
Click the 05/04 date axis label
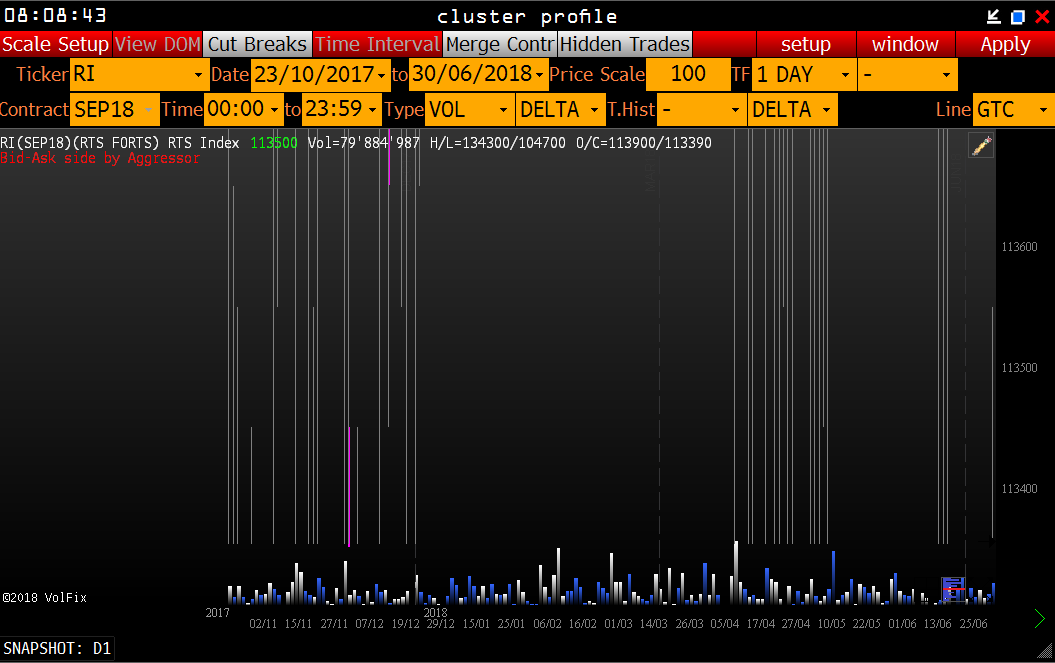coord(725,624)
